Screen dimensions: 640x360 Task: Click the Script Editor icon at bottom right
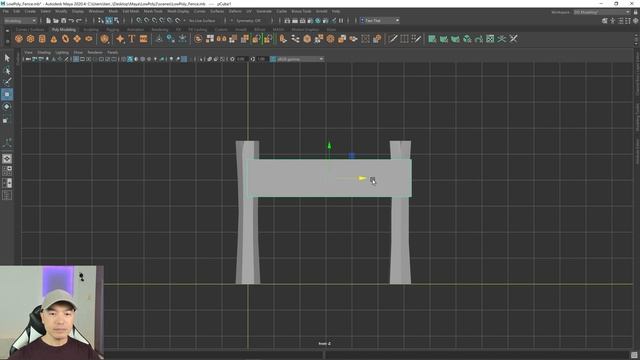pyautogui.click(x=634, y=355)
